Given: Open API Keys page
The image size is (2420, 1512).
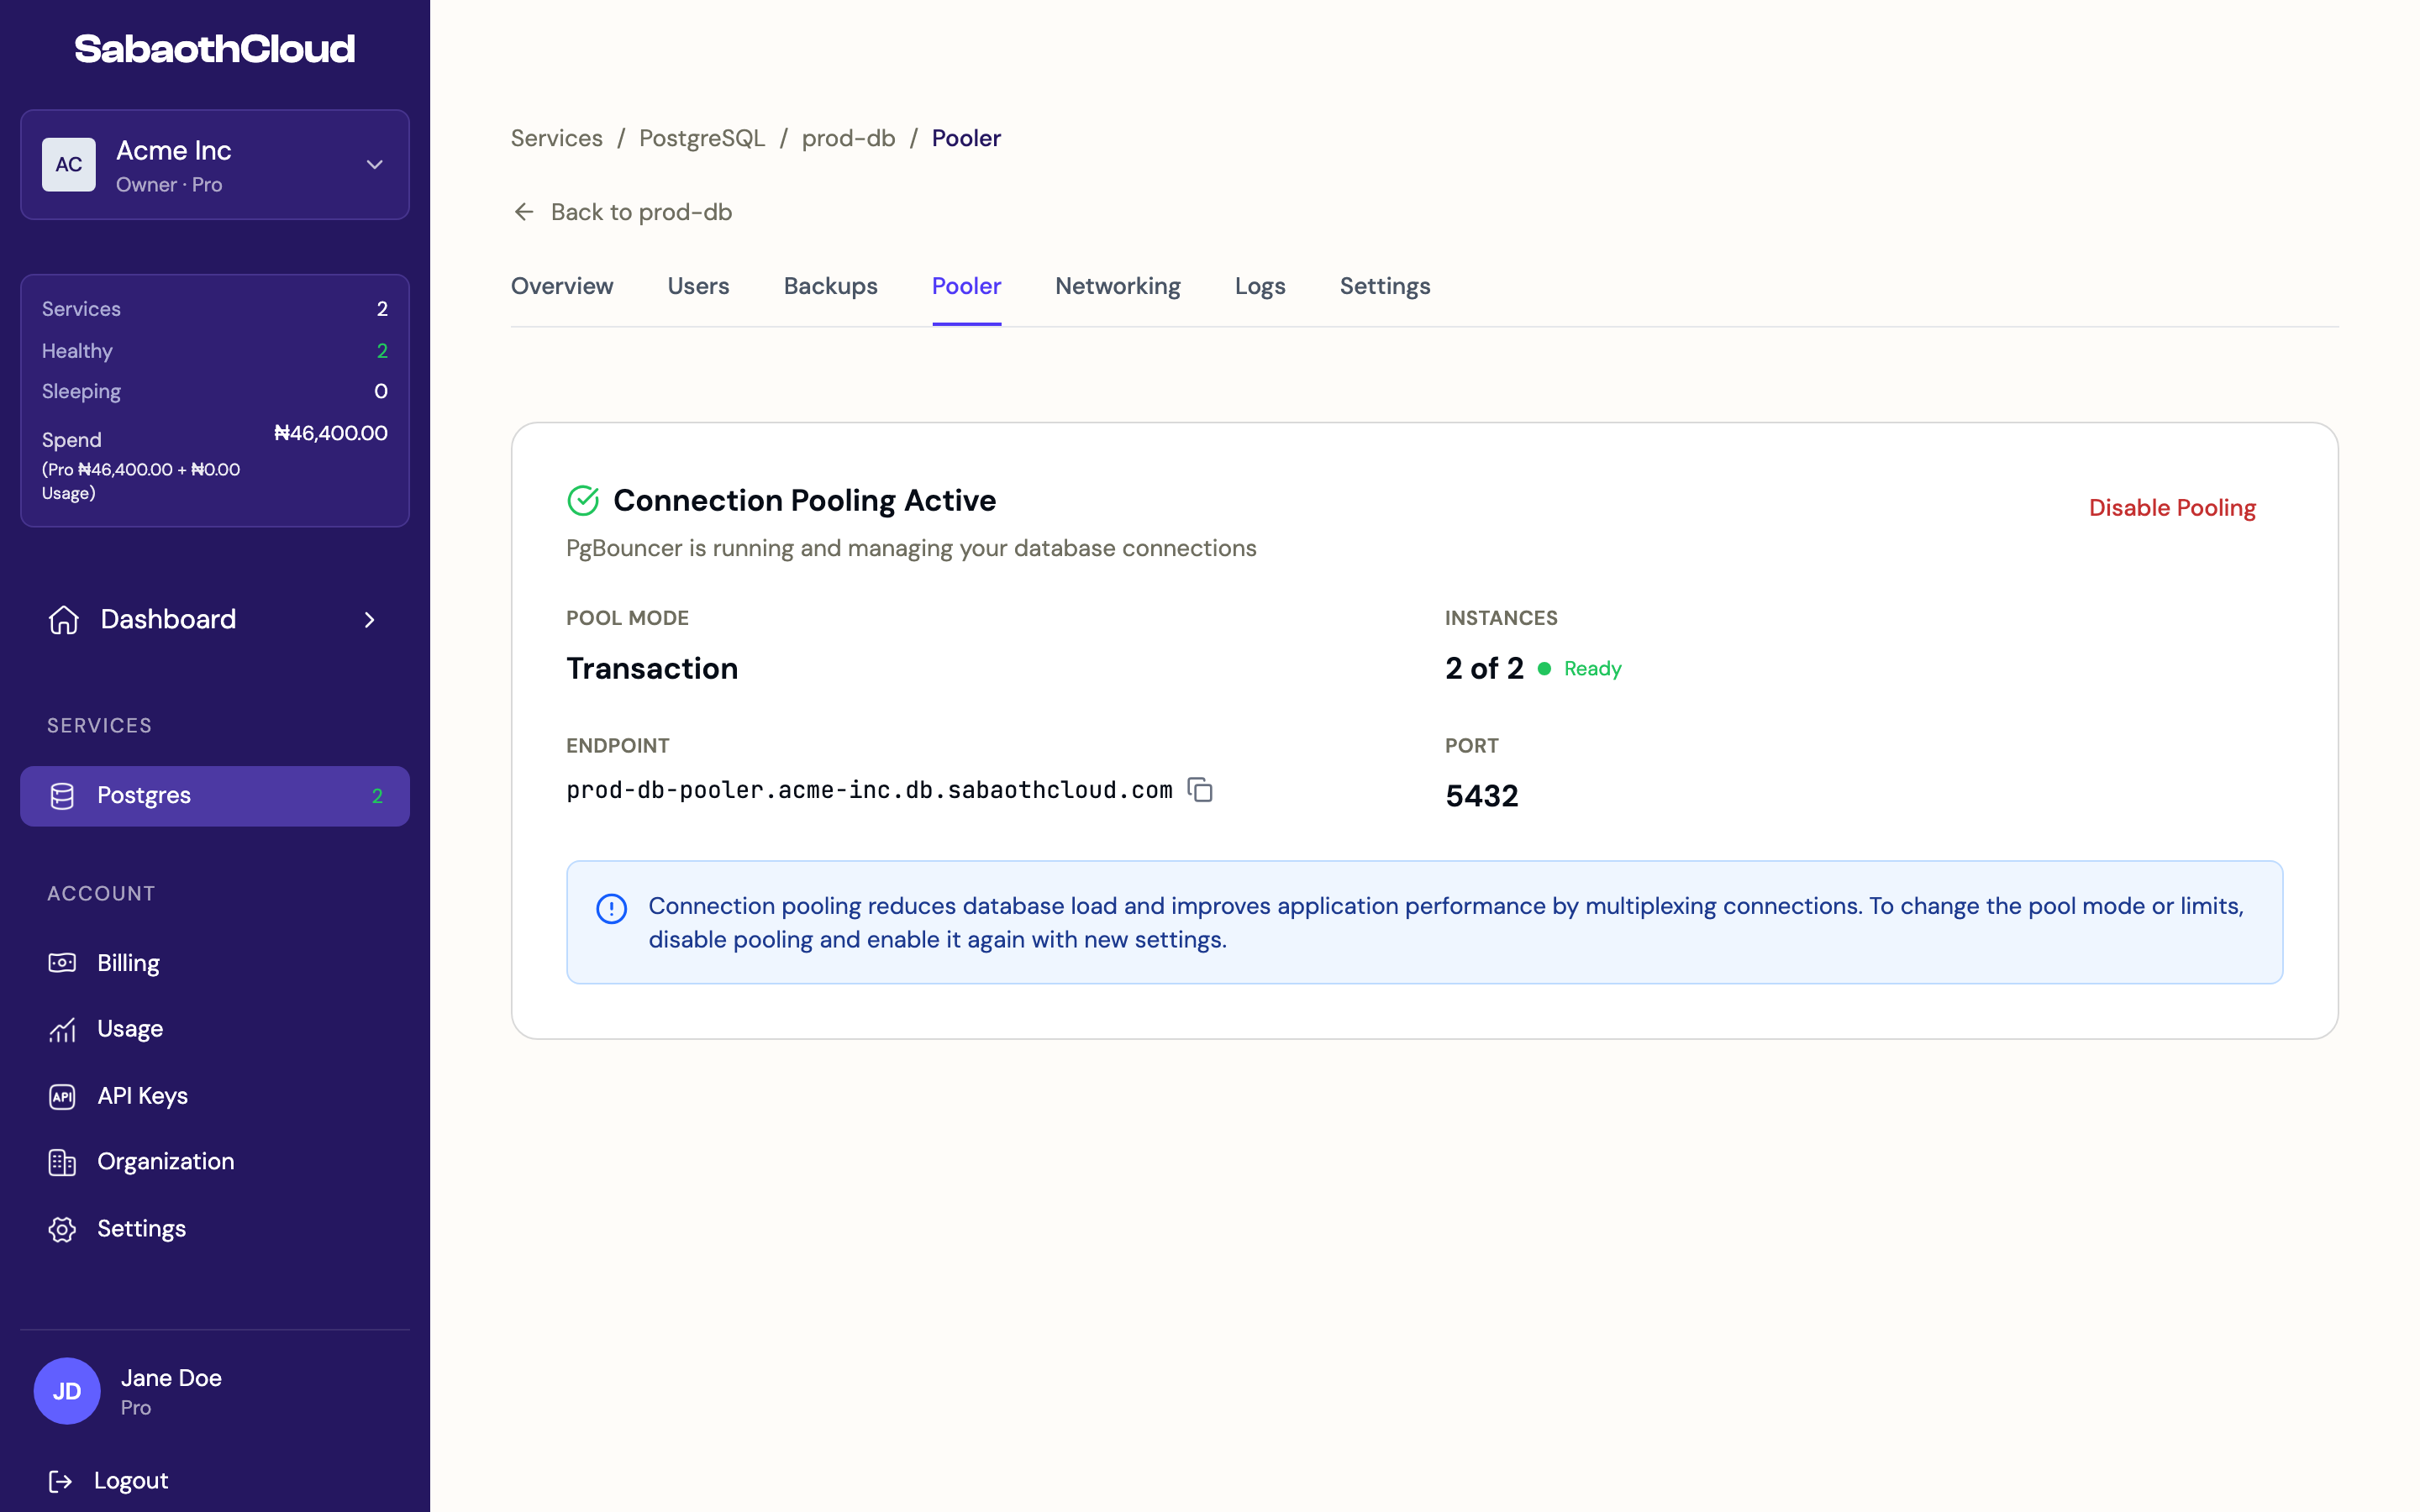Looking at the screenshot, I should [143, 1096].
